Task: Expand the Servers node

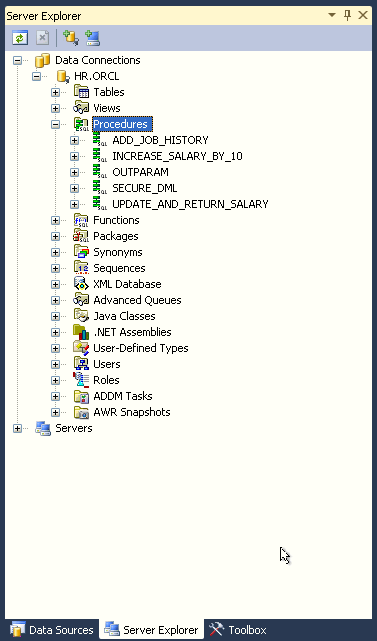Action: point(17,428)
